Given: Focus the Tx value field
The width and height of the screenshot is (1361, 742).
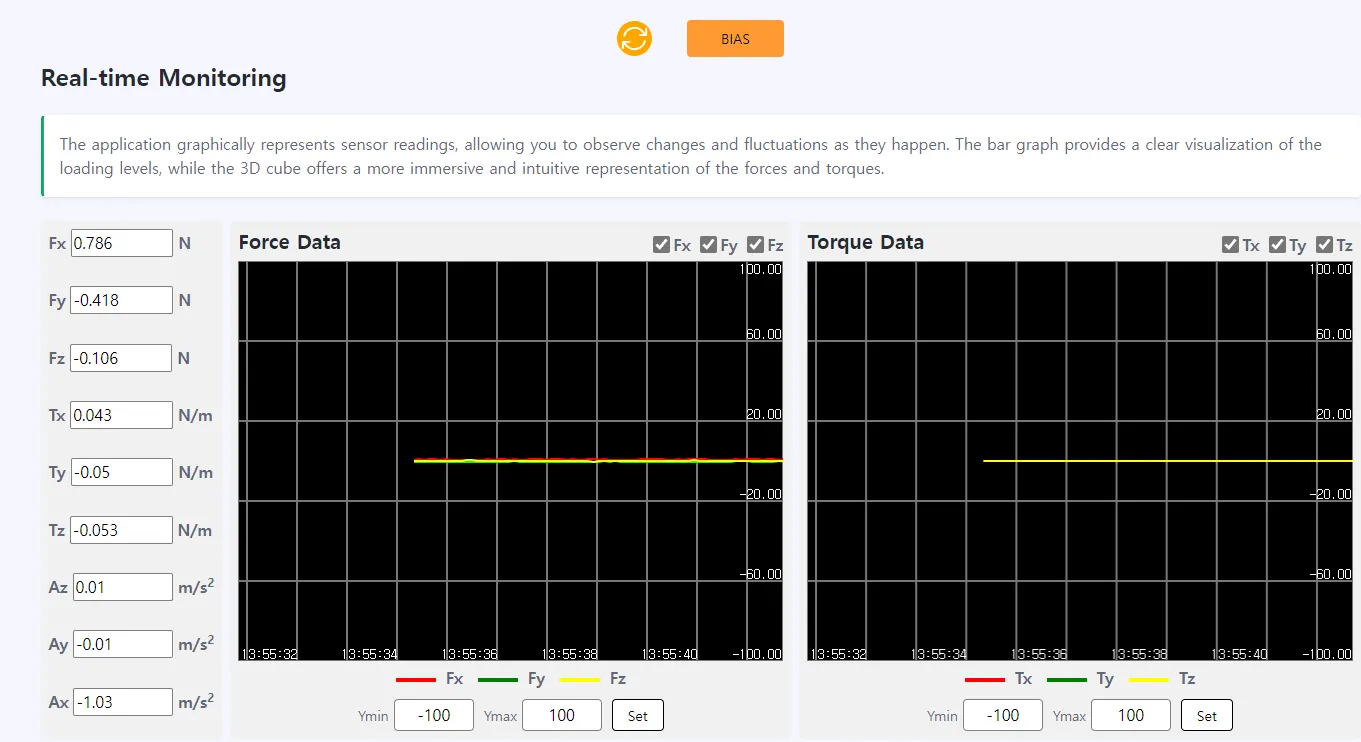Looking at the screenshot, I should (x=122, y=415).
